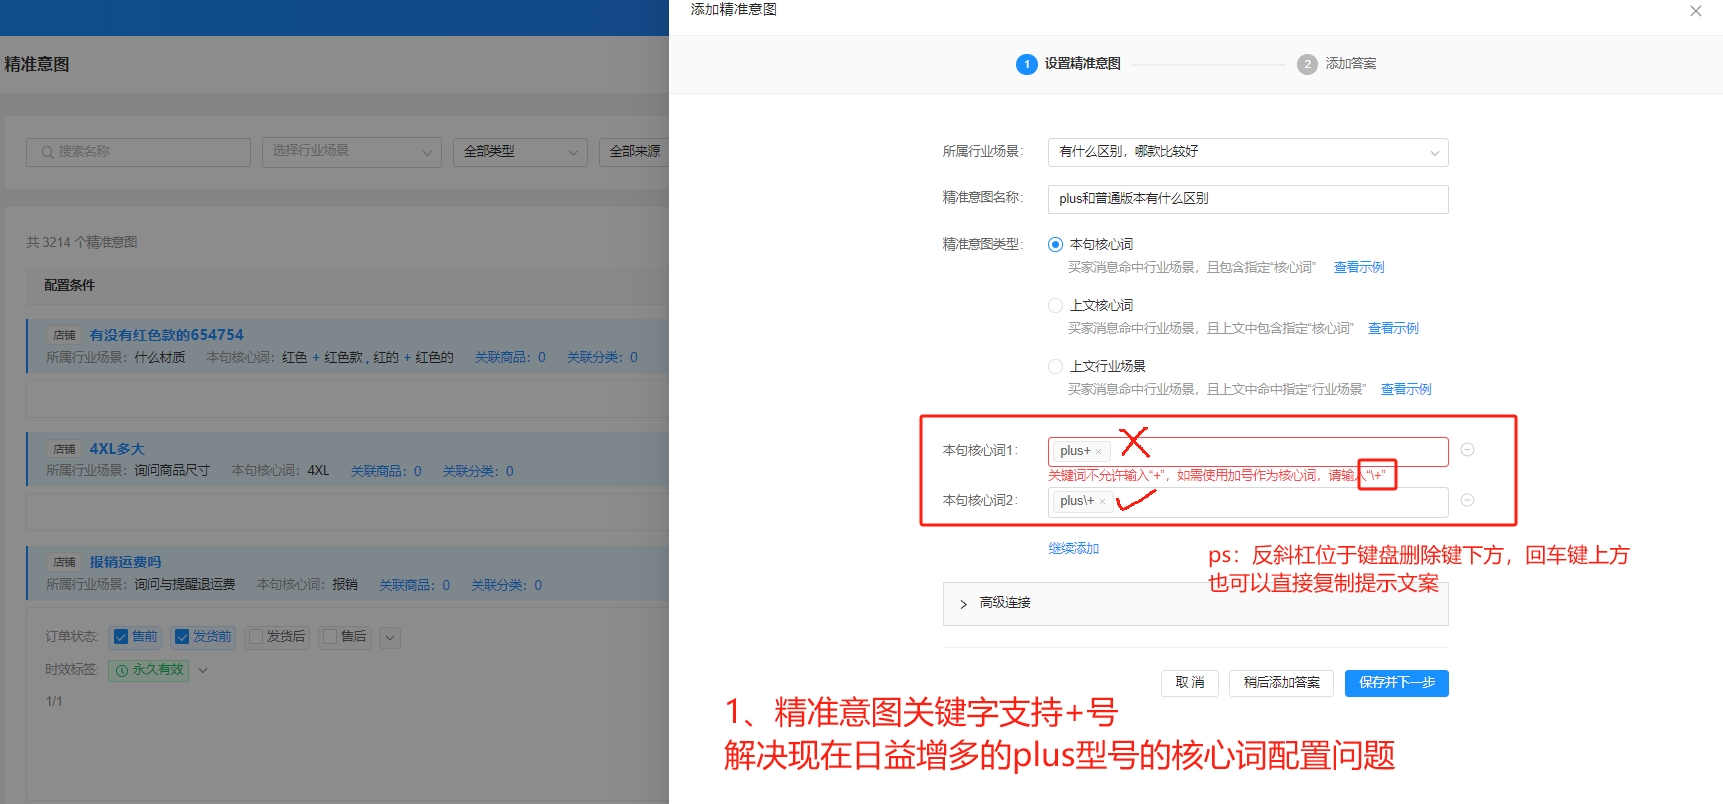Image resolution: width=1723 pixels, height=804 pixels.
Task: Open 查看示例 for 上文行业场景
Action: click(1406, 389)
